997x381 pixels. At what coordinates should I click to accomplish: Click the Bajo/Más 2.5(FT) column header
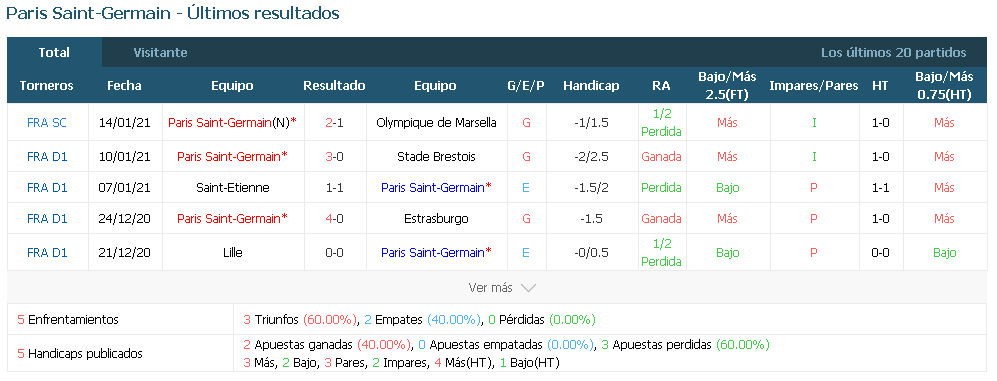[x=727, y=86]
